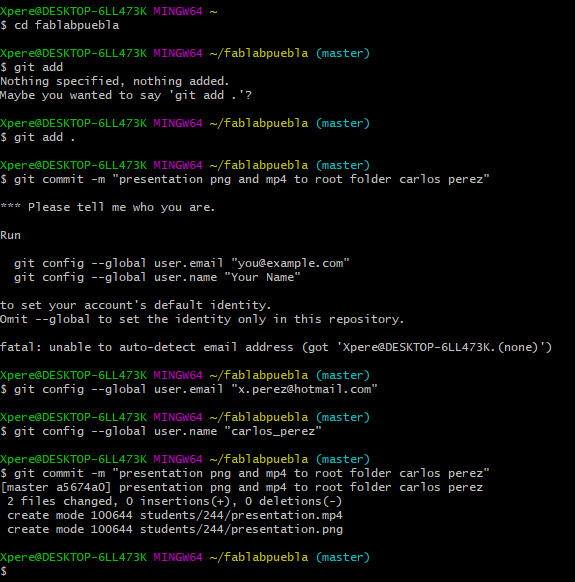Click '*** Please tell me who you are.'
575x582 pixels.
point(108,207)
